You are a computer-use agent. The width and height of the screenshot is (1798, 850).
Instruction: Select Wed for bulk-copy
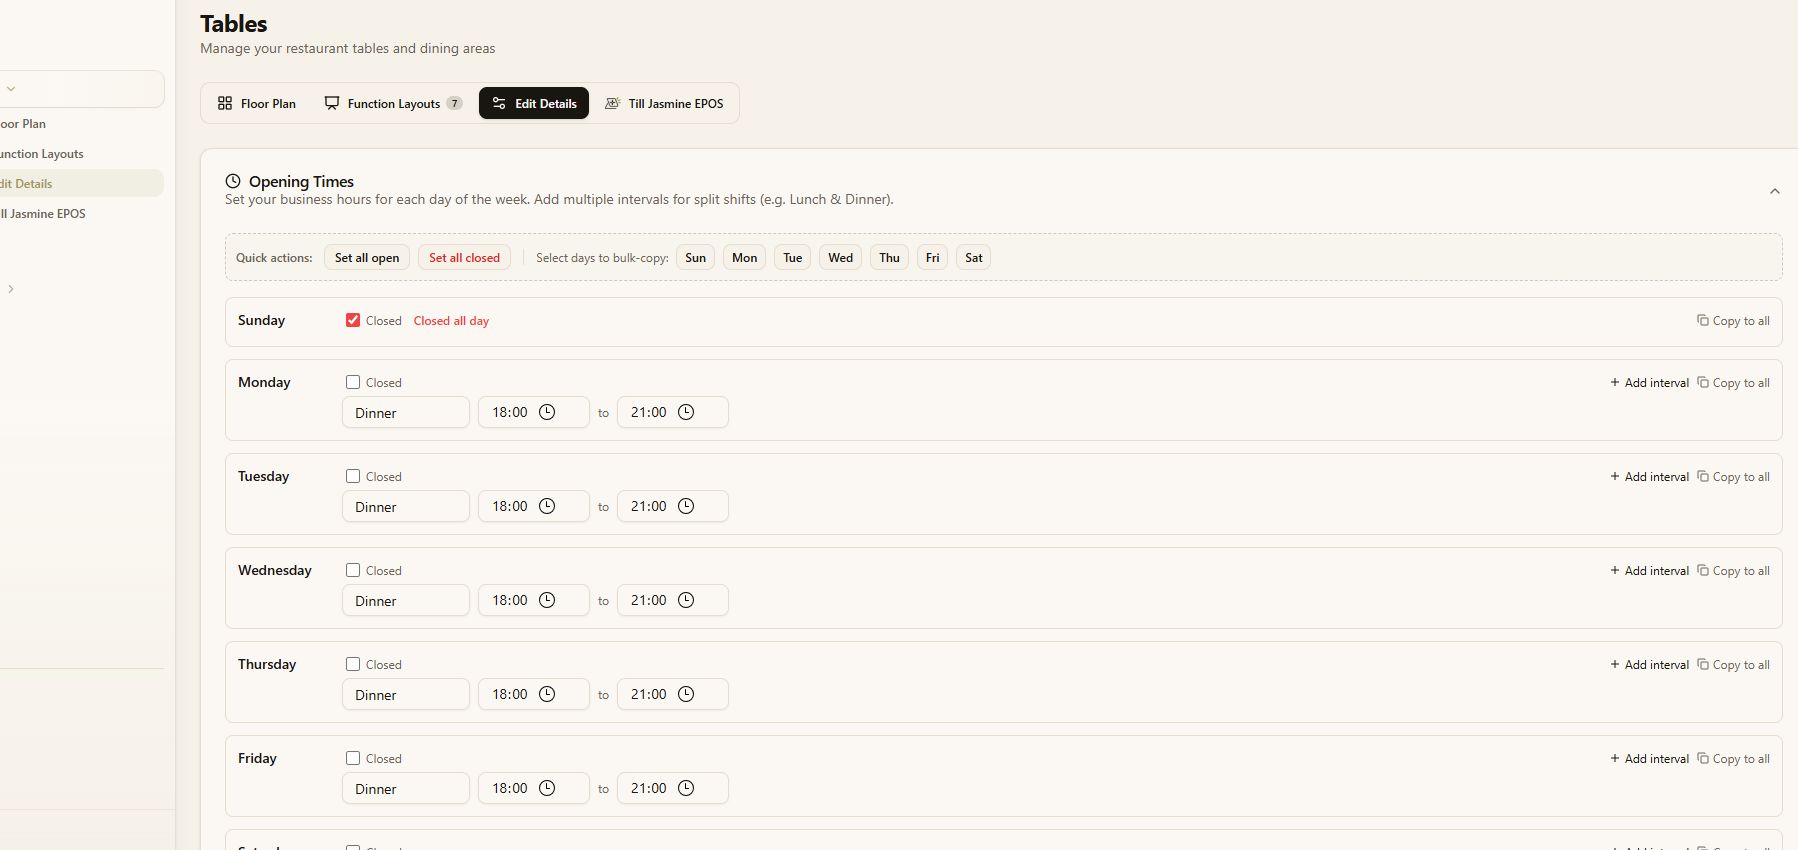point(841,257)
